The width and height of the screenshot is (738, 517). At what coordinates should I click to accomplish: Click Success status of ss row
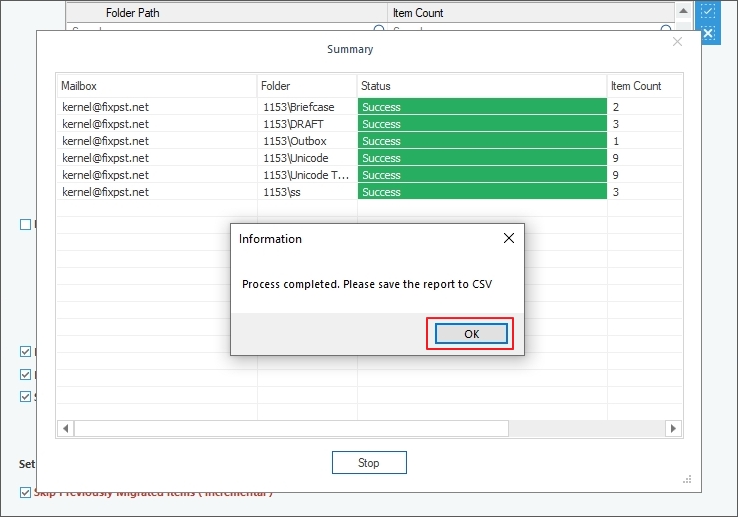482,192
